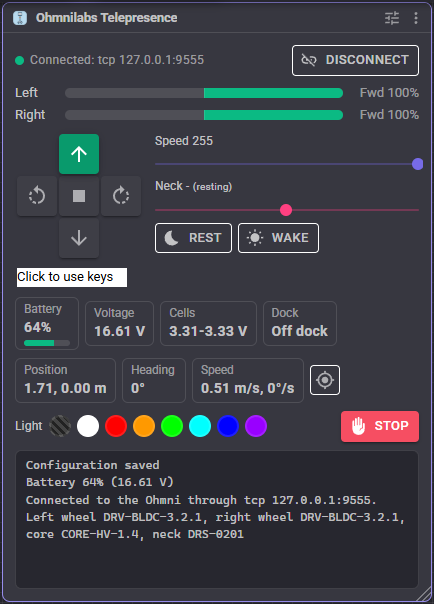Rotate the robot counterclockwise

tap(37, 196)
